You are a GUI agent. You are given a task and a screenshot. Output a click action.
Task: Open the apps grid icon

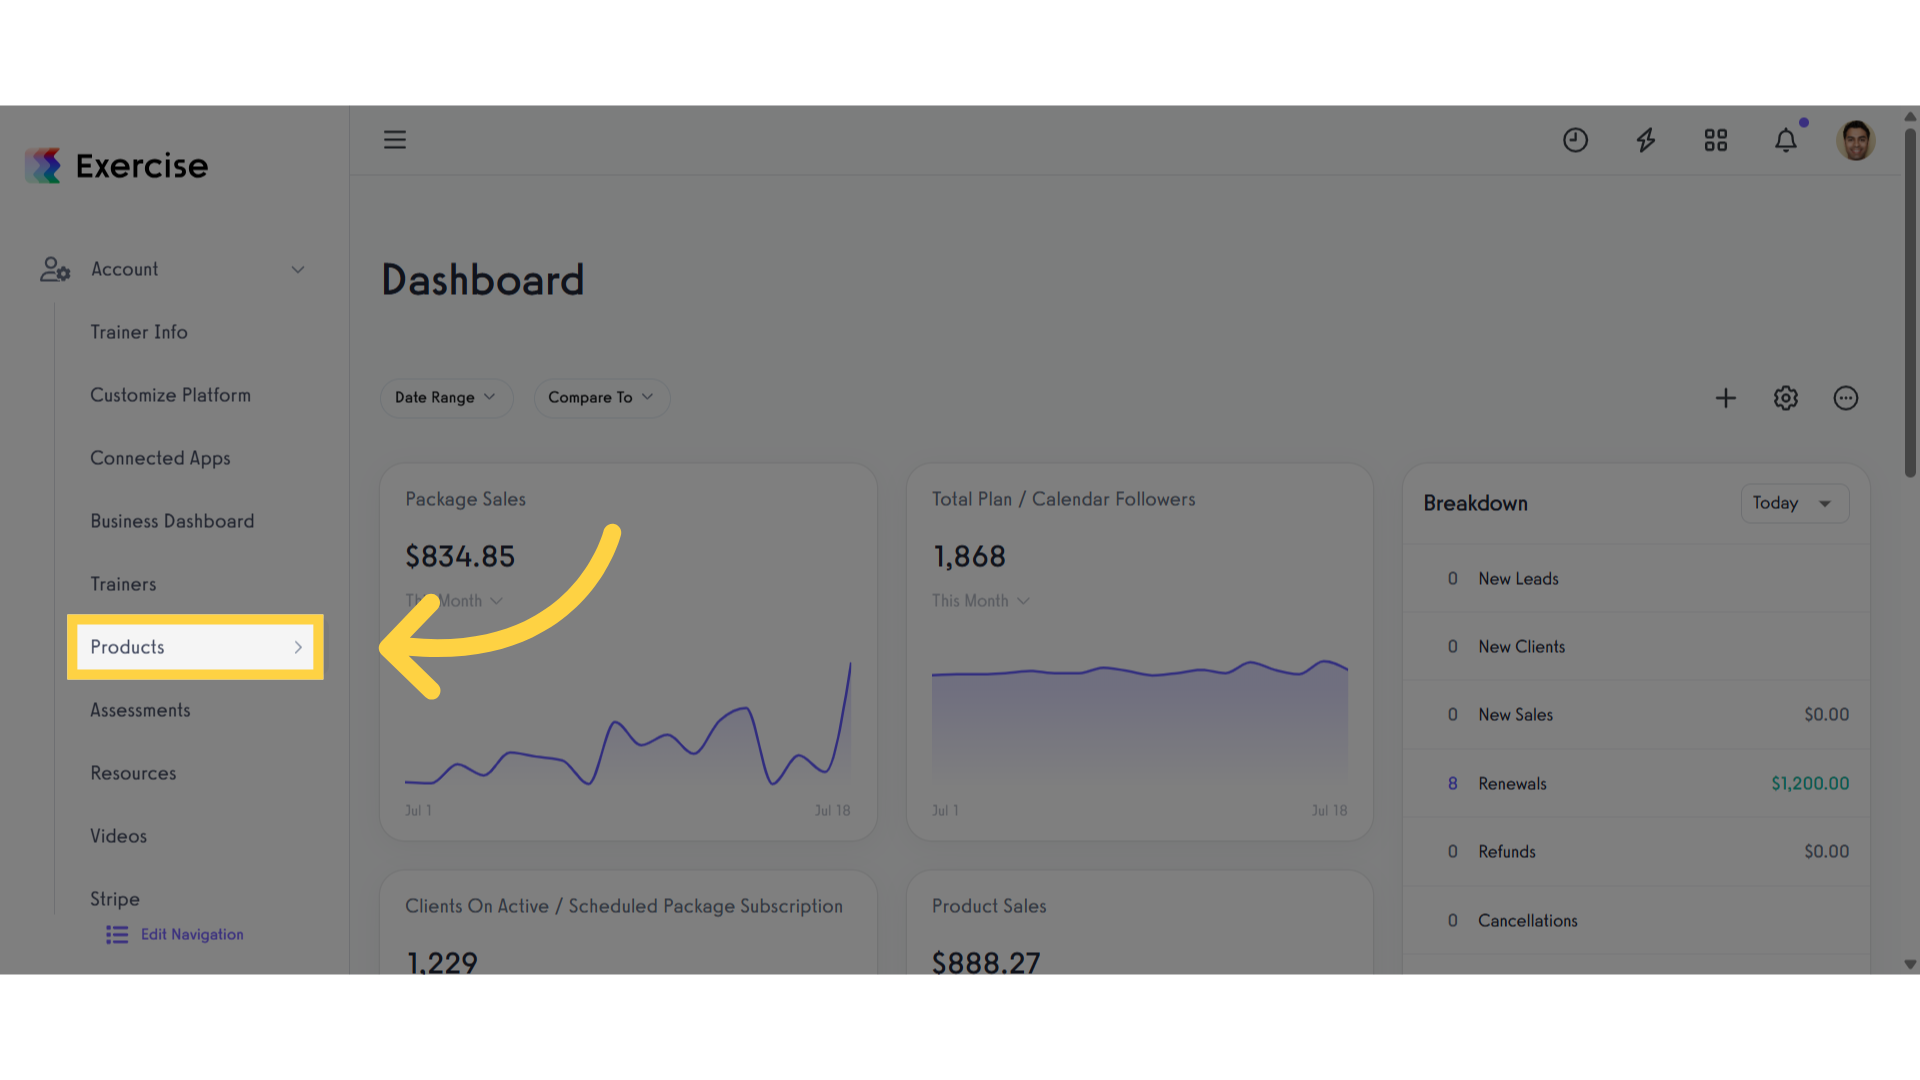coord(1716,140)
